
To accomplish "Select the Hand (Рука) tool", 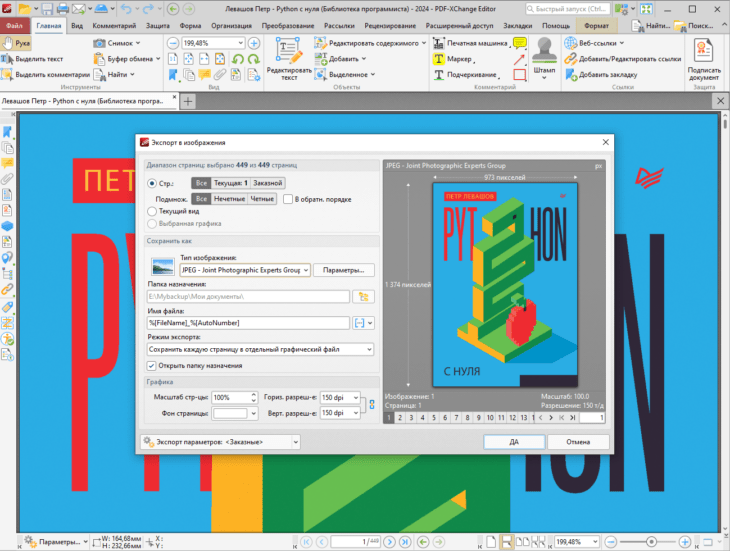I will pyautogui.click(x=16, y=43).
